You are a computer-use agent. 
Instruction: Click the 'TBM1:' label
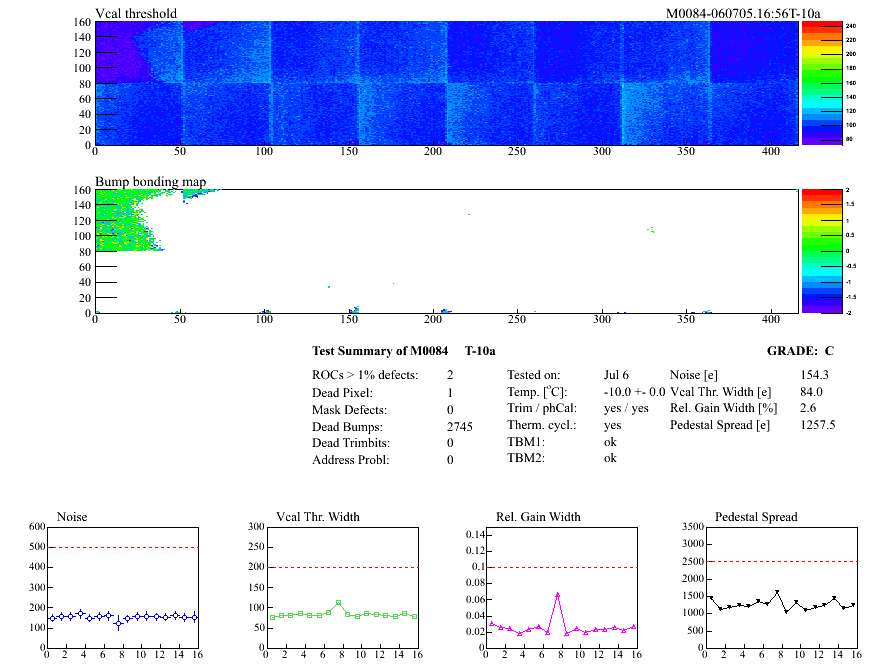(x=526, y=442)
